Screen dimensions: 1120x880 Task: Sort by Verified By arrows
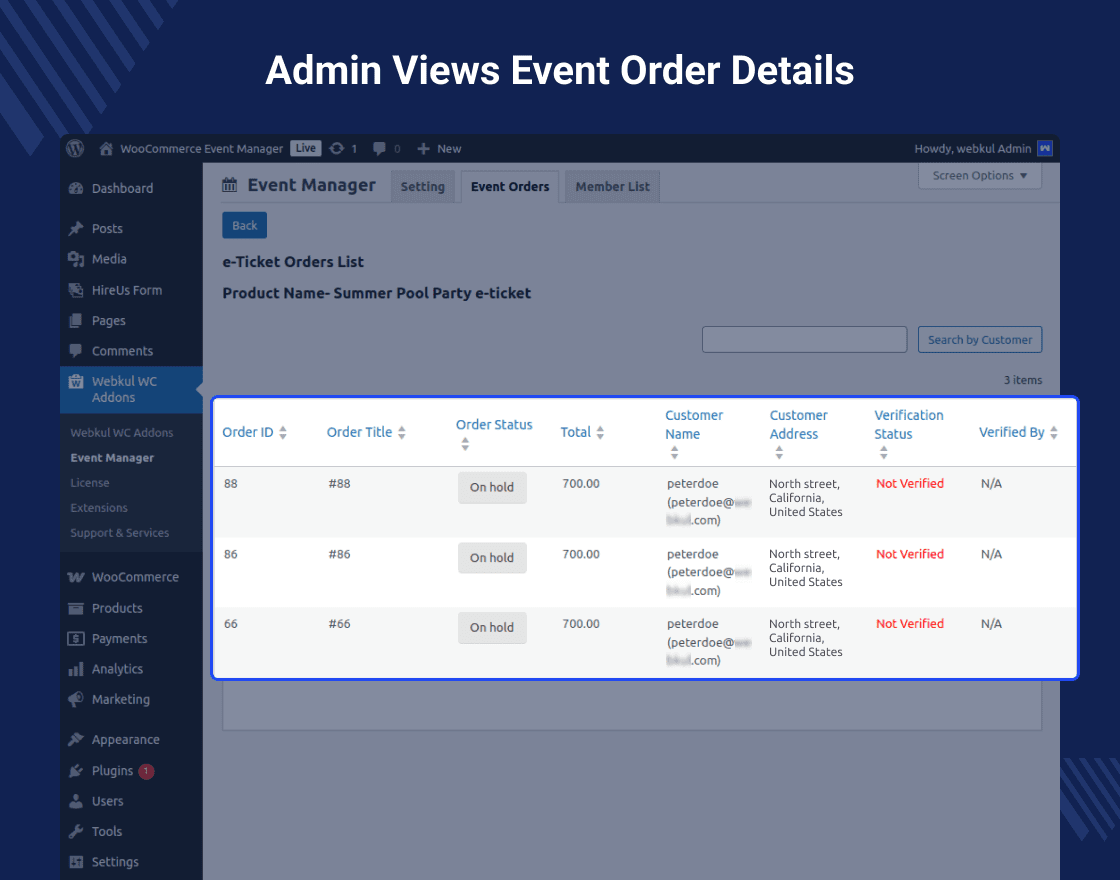[1054, 432]
